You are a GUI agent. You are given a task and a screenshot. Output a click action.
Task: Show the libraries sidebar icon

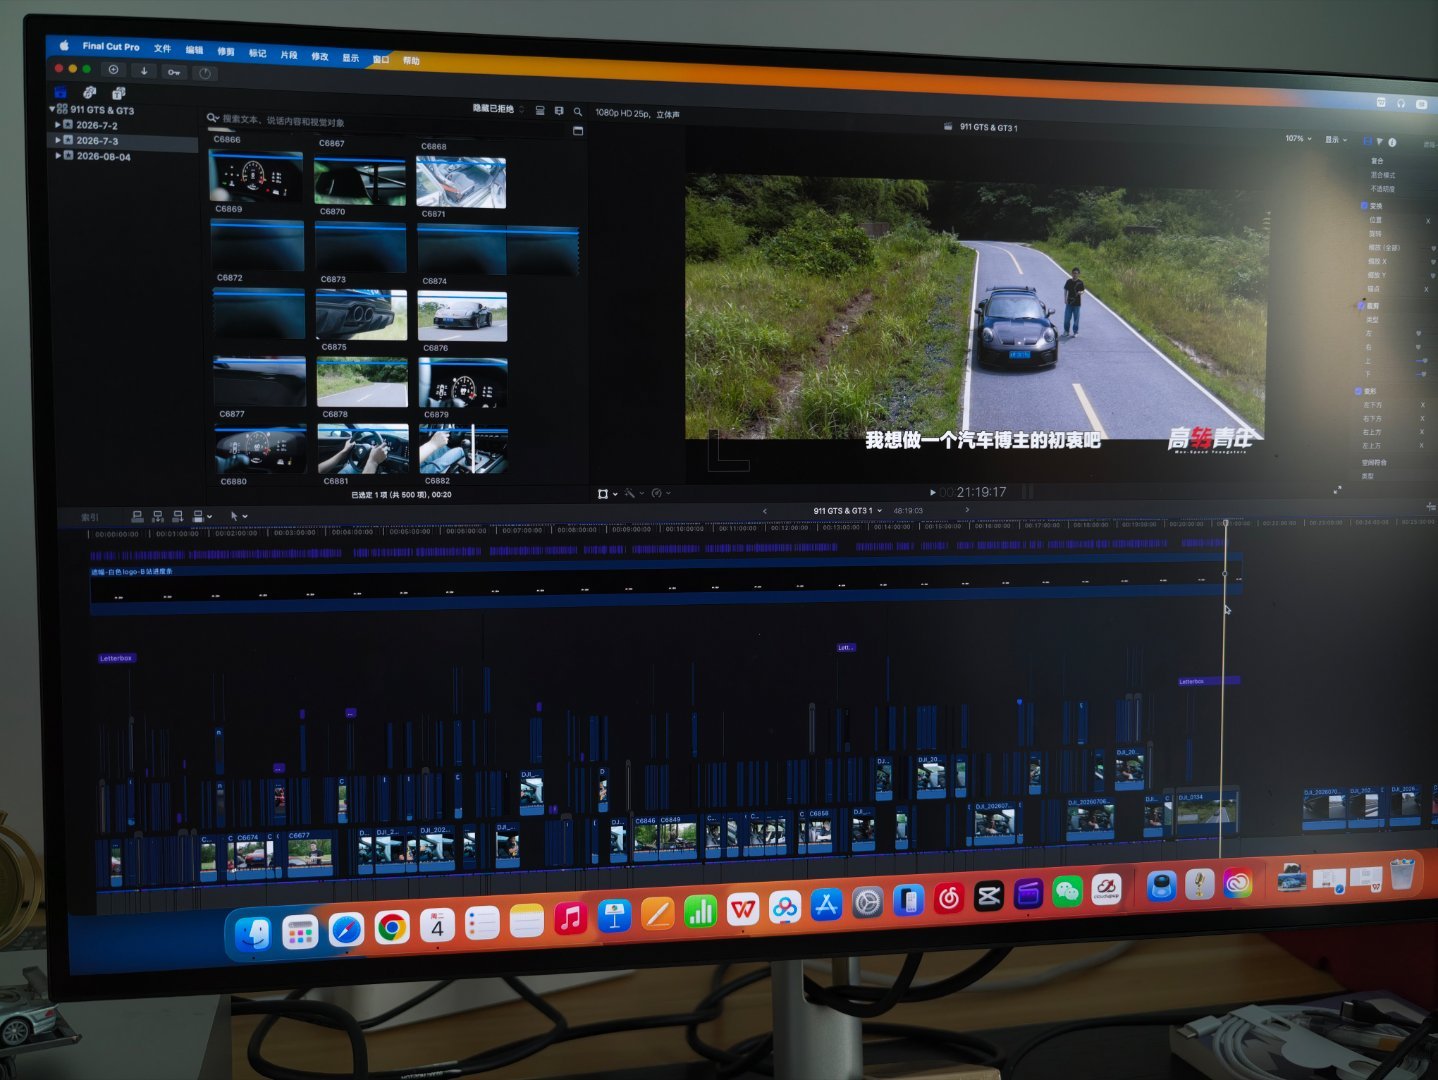point(61,92)
